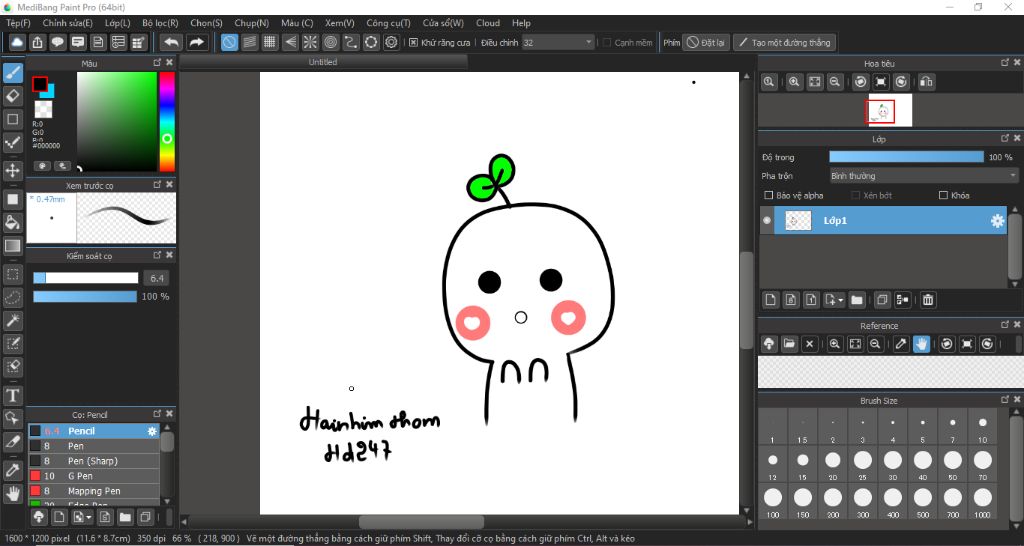Screen dimensions: 1024x546
Task: Tick the Khóa lock checkbox
Action: click(x=943, y=195)
